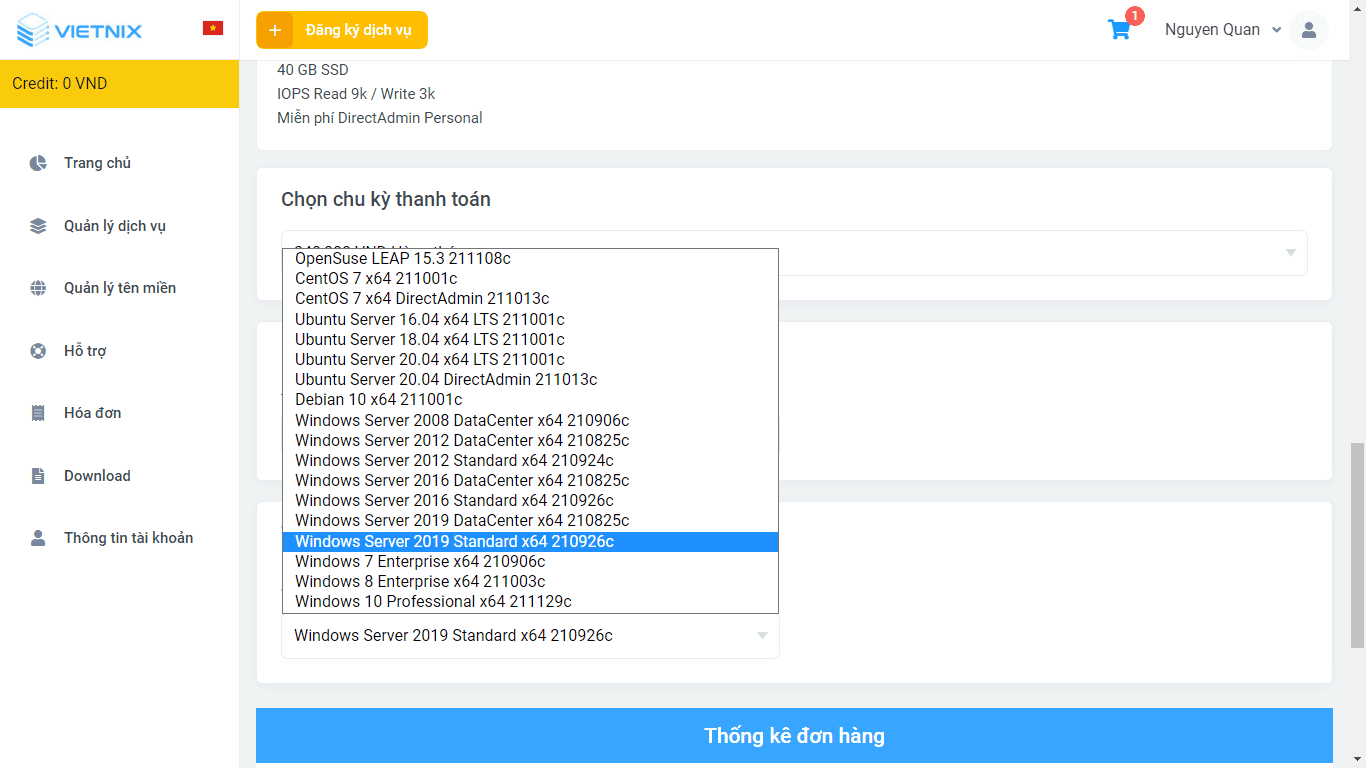
Task: Open Quản lý tên miền menu
Action: [x=120, y=288]
